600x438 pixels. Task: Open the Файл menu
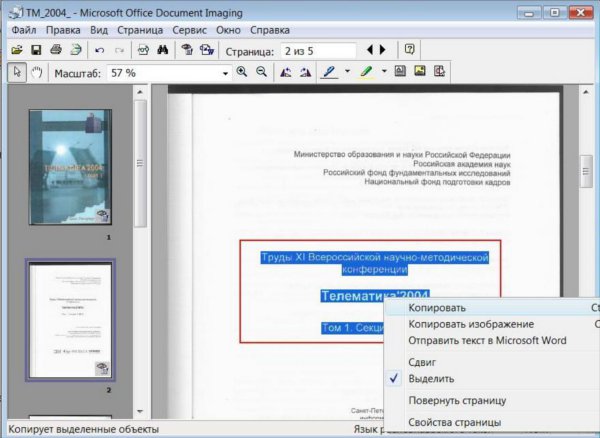[x=24, y=30]
